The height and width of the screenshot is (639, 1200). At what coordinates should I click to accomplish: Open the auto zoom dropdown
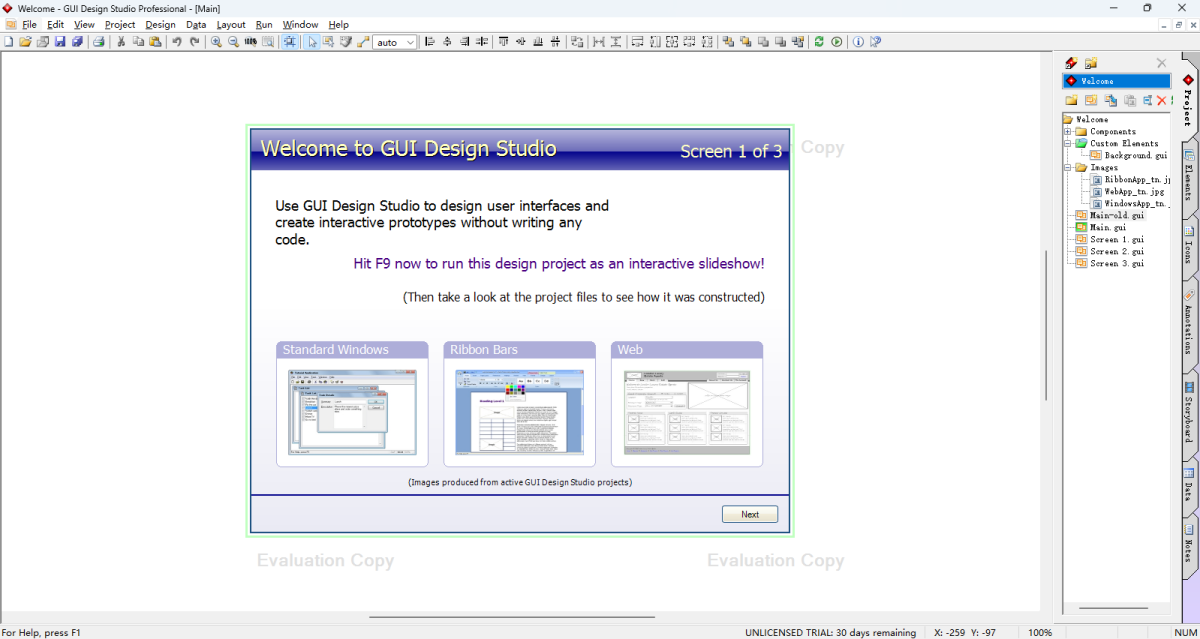point(410,43)
